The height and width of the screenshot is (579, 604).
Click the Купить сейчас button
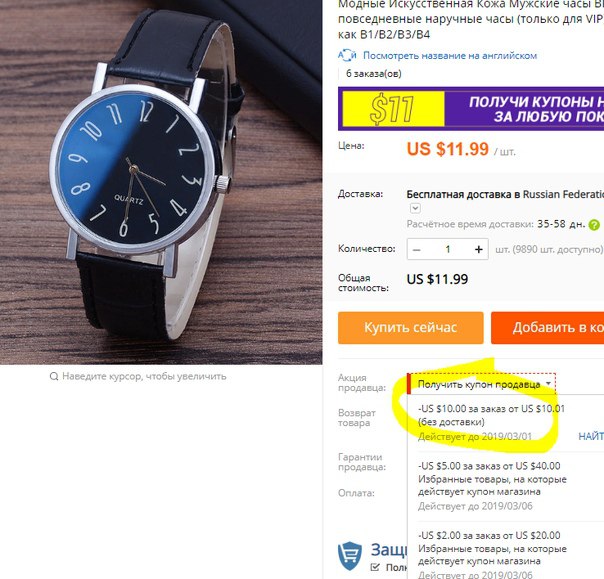411,327
